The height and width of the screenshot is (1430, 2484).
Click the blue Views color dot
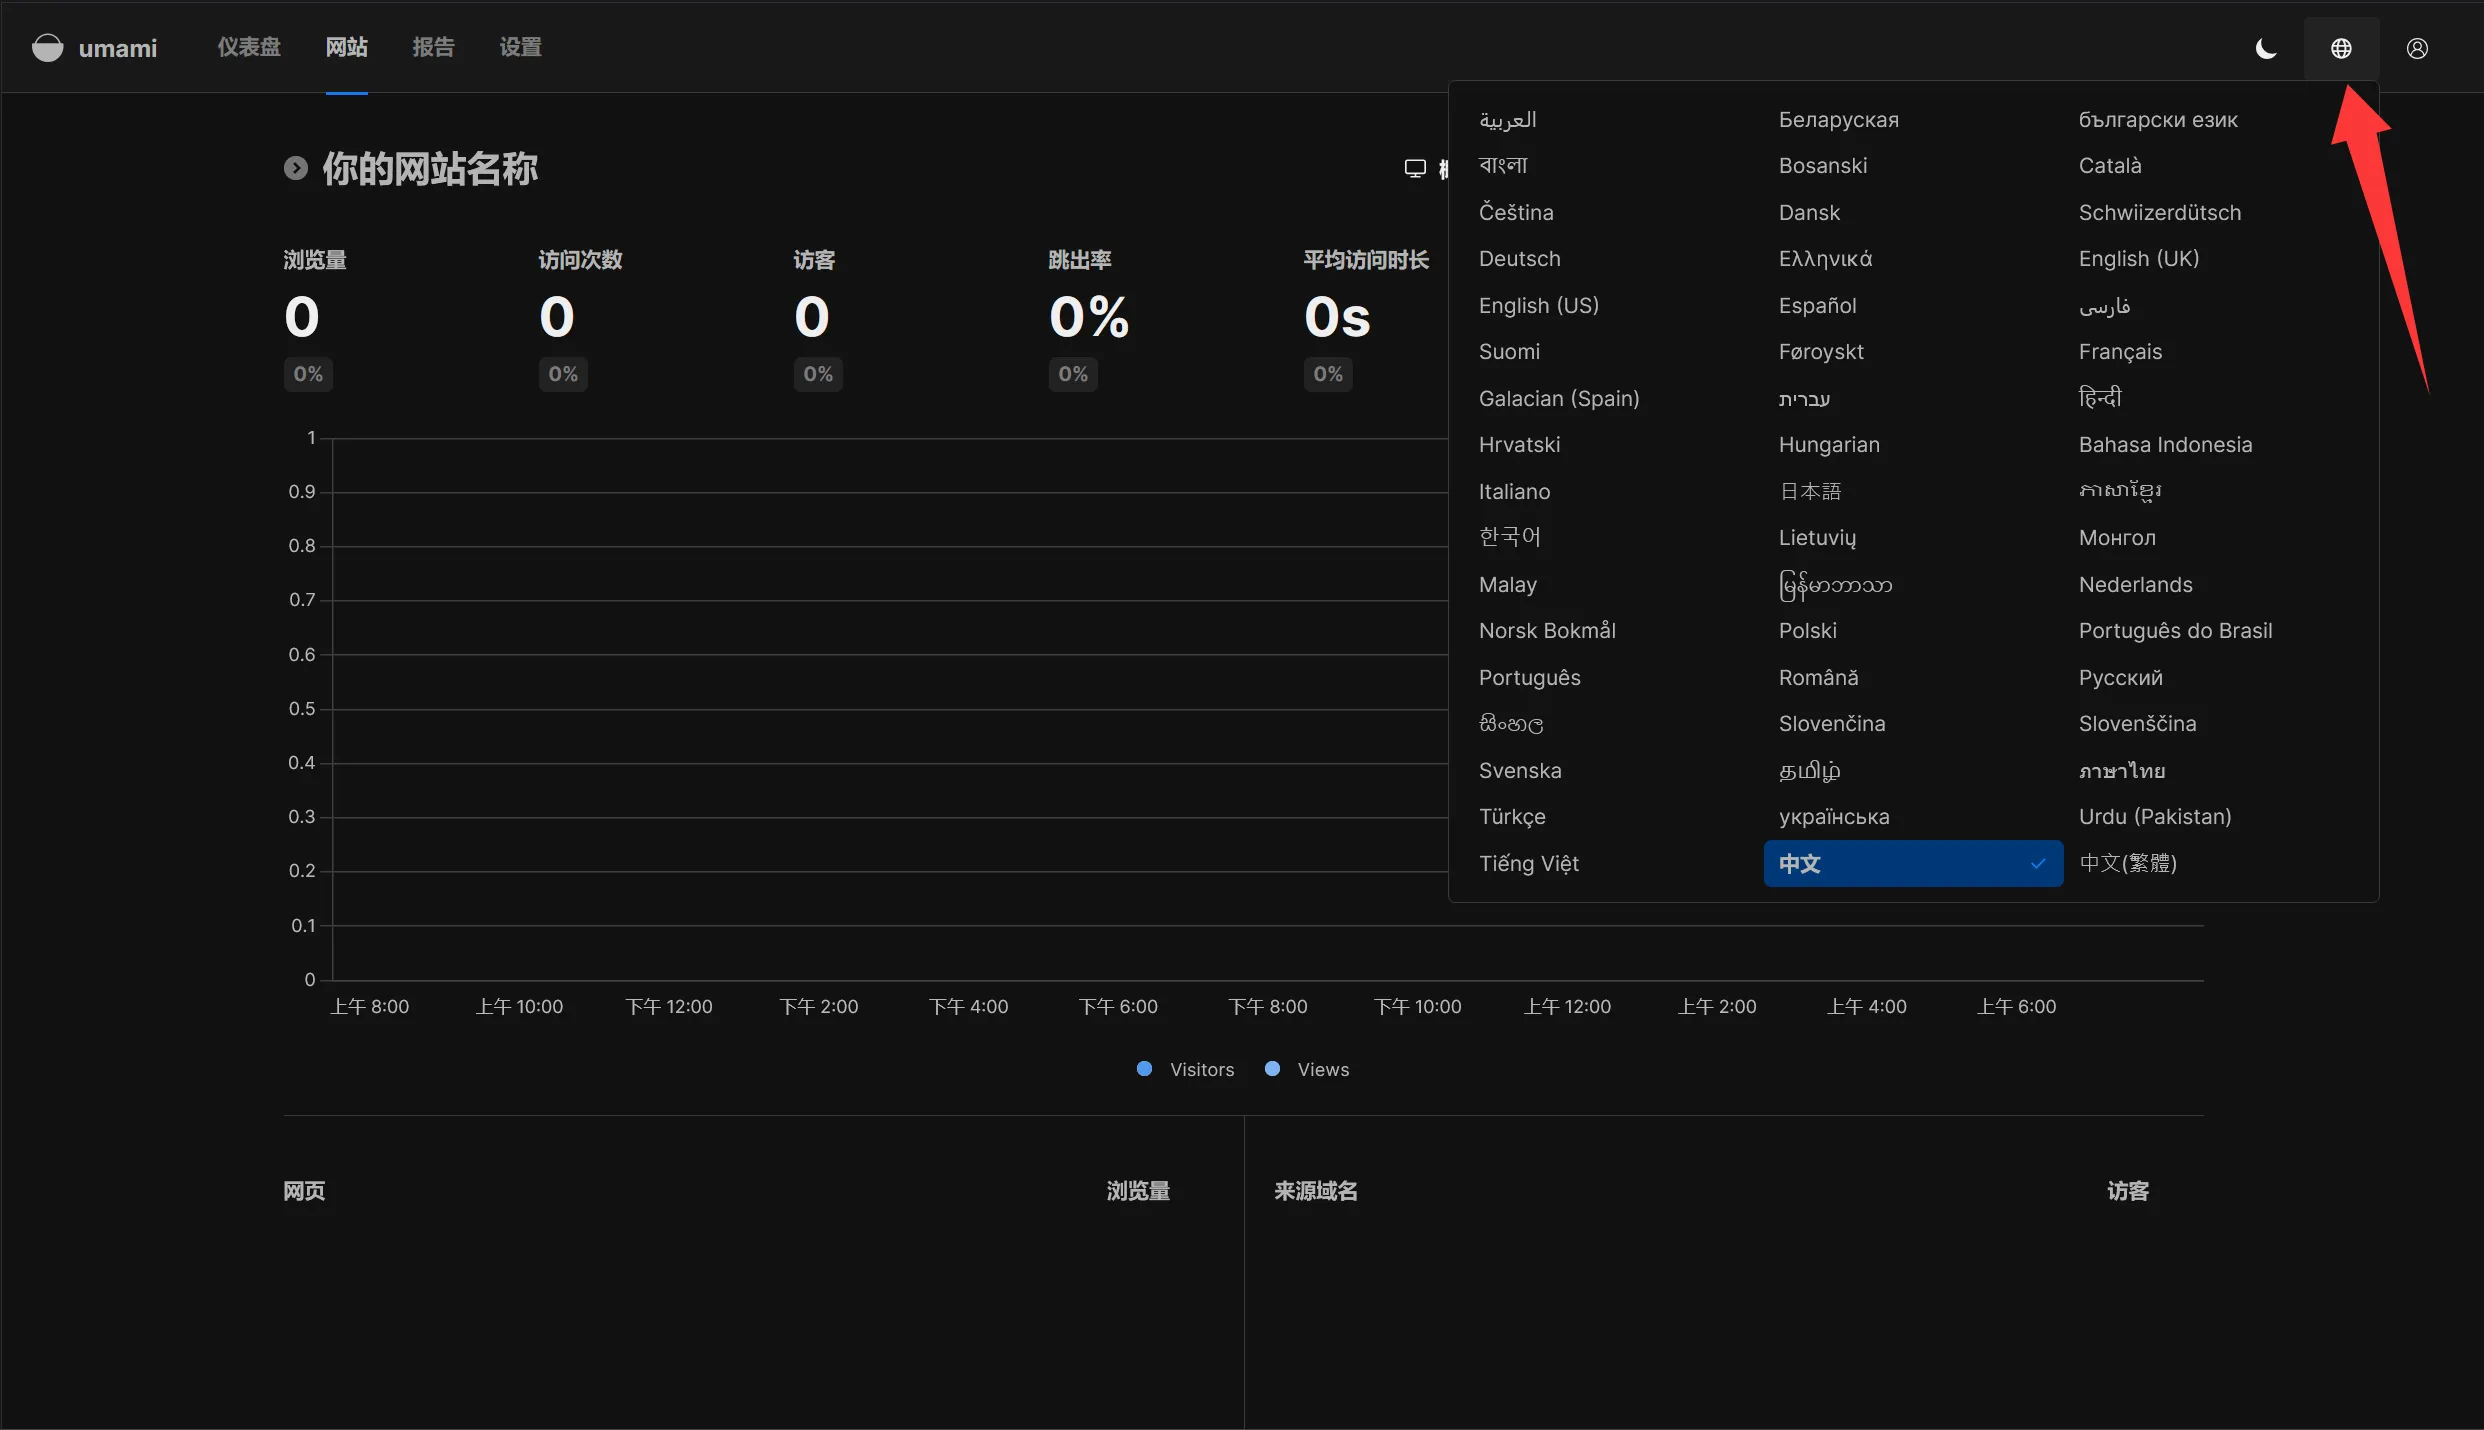point(1272,1069)
